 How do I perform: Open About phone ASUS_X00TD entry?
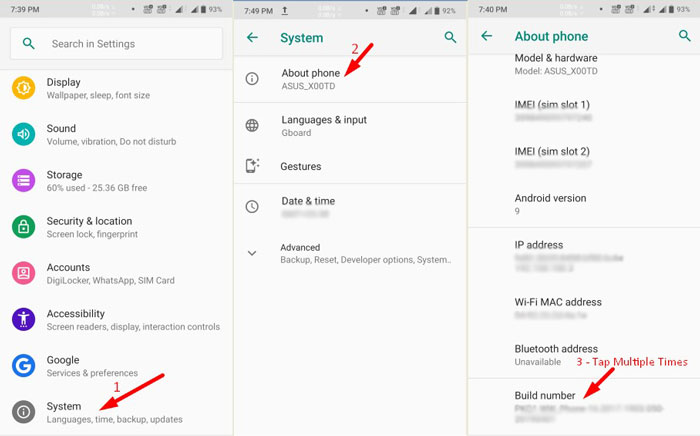point(350,79)
